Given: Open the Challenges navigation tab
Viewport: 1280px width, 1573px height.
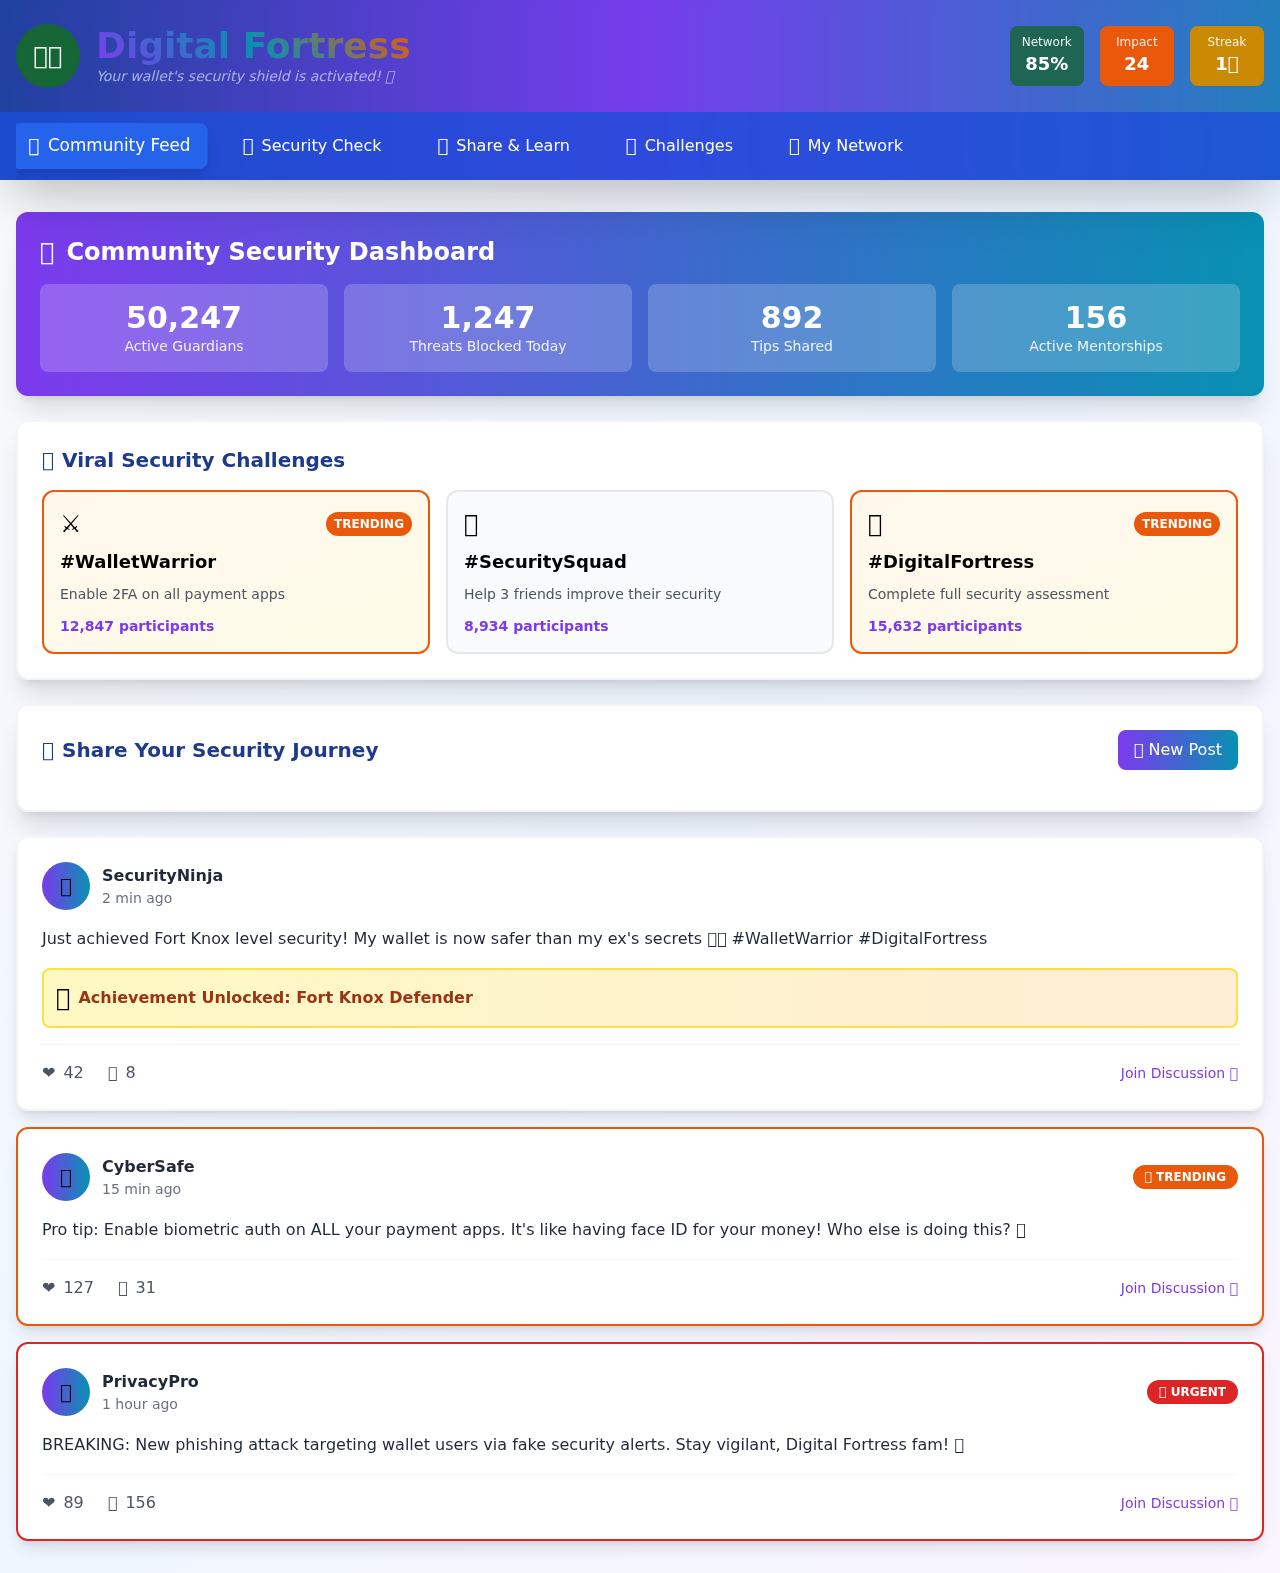Looking at the screenshot, I should [679, 146].
